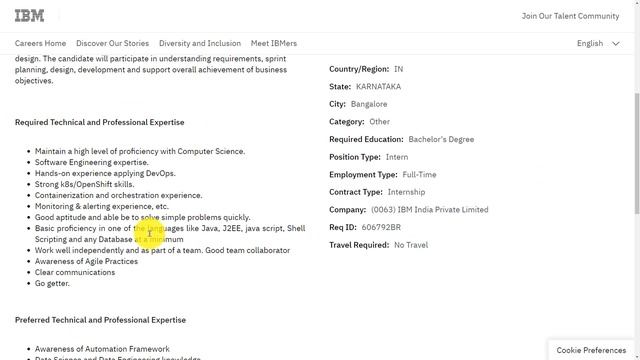Click the 'Strong k8s/OpenShift skills' bullet
Image resolution: width=640 pixels, height=360 pixels.
84,184
